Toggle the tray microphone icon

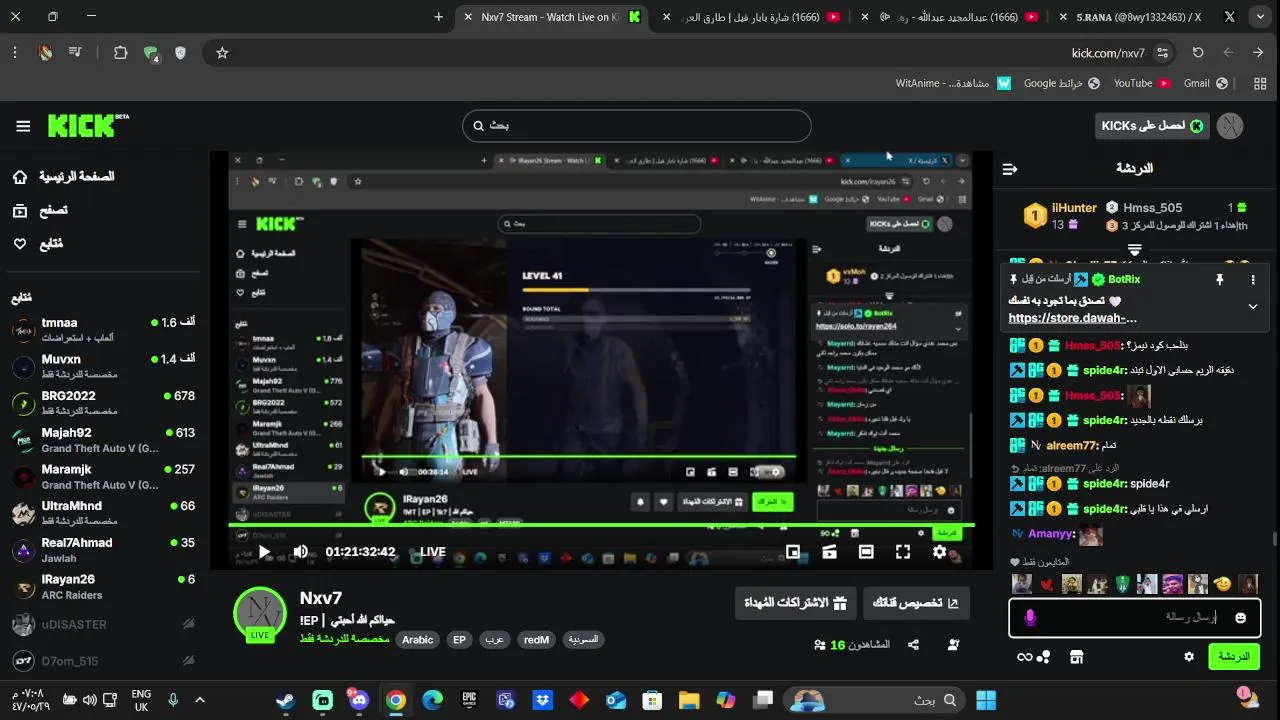(173, 700)
